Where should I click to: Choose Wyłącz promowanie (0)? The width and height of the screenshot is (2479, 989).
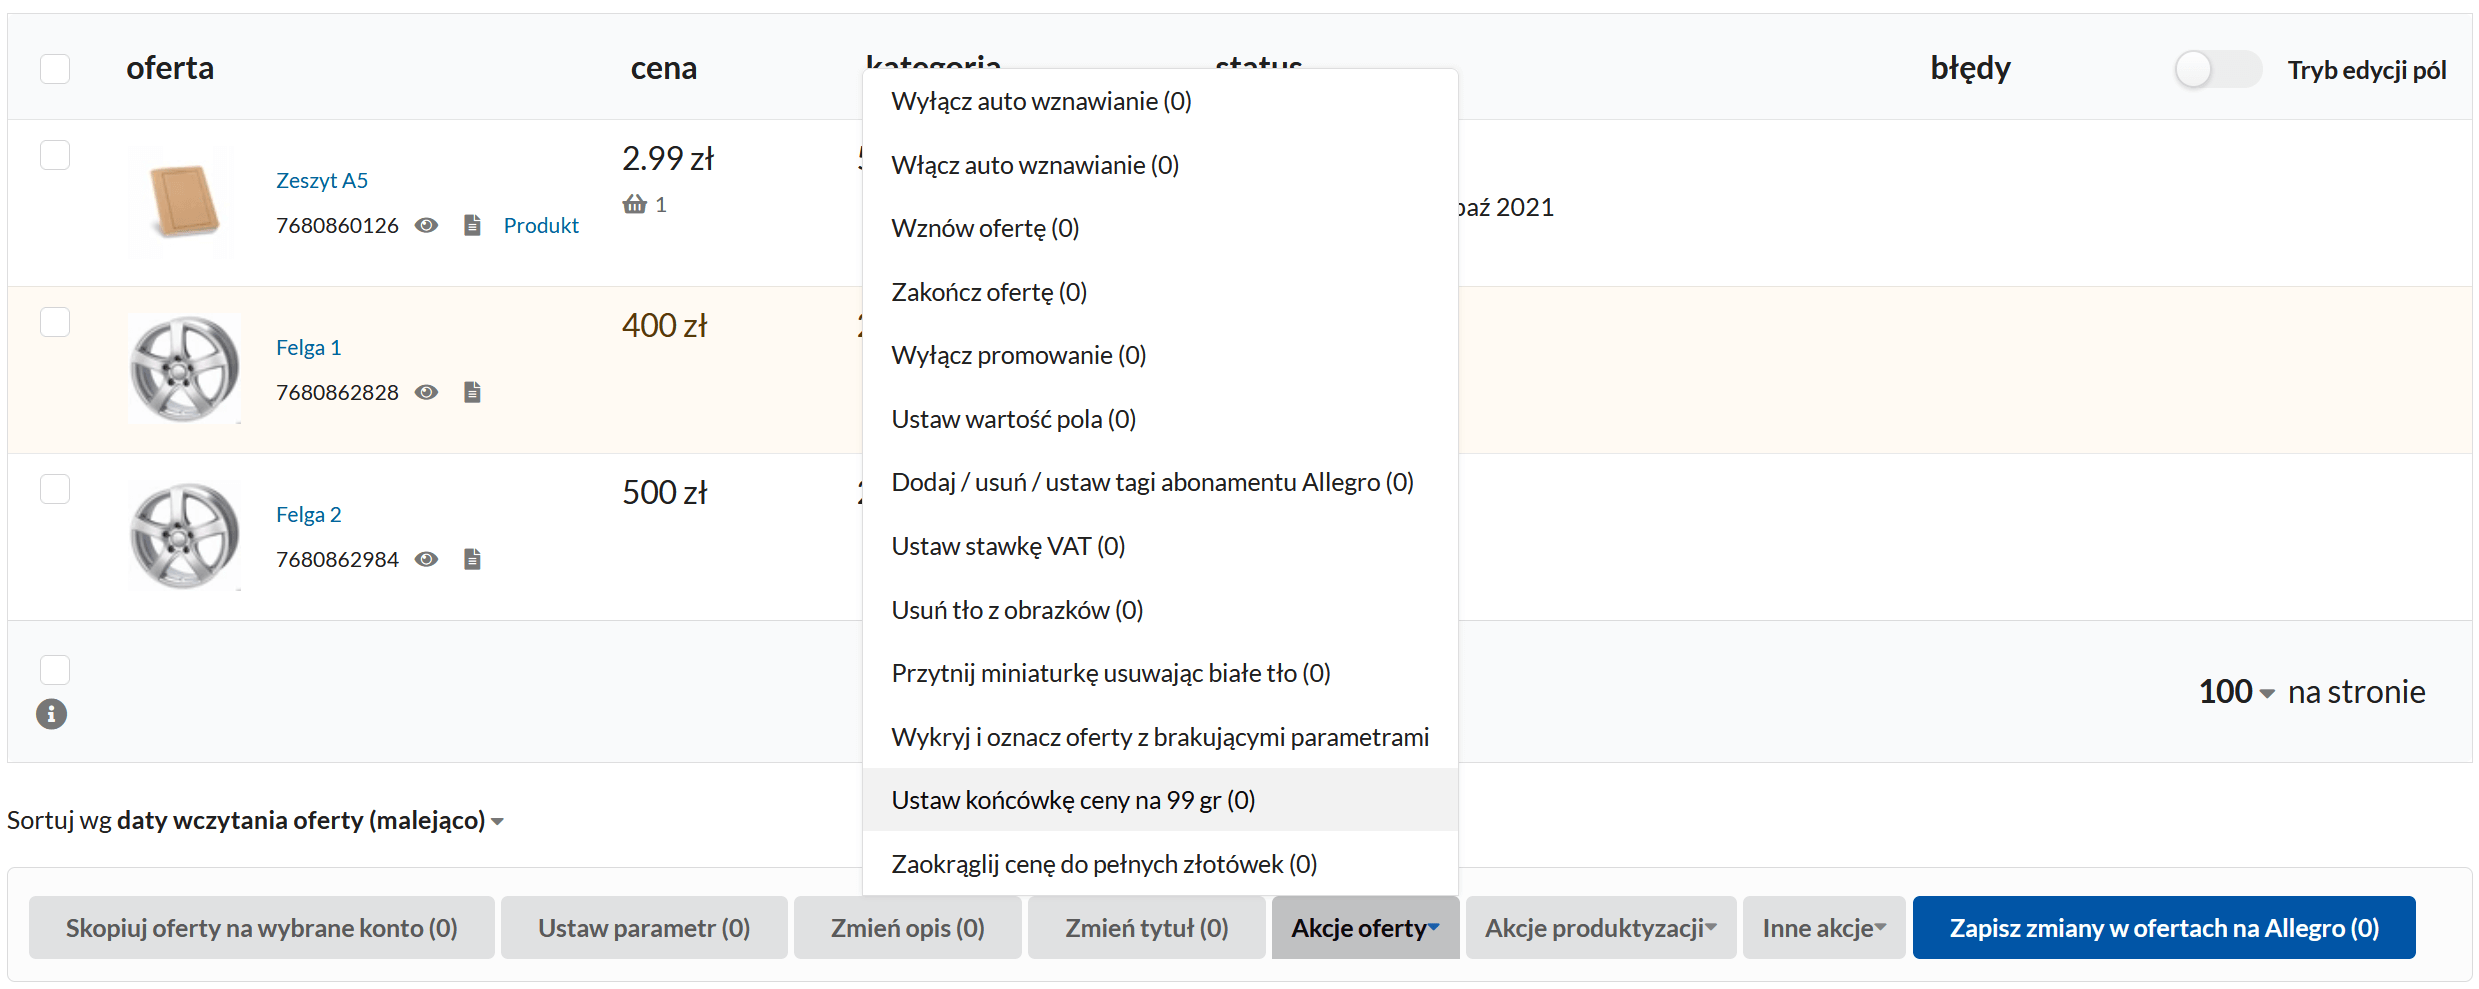[1160, 355]
